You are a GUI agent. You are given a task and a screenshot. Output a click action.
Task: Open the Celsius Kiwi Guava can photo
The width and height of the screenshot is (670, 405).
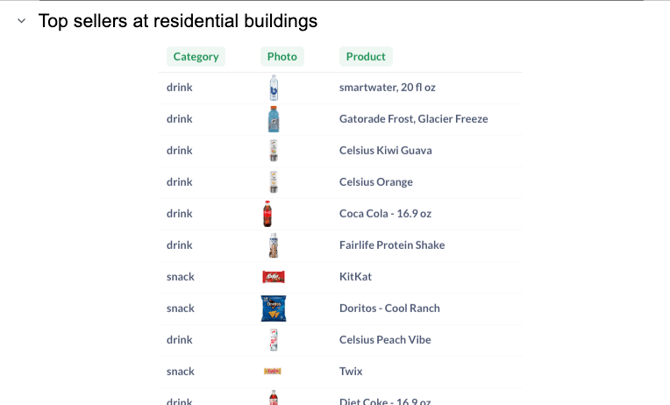click(273, 151)
